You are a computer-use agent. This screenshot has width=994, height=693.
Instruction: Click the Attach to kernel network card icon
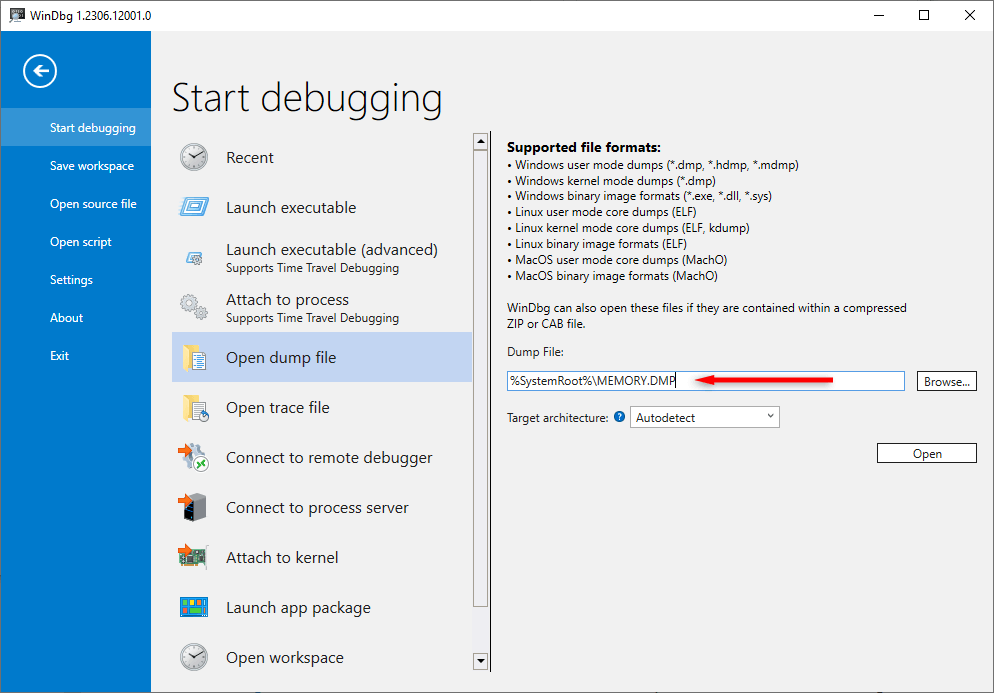[x=193, y=557]
